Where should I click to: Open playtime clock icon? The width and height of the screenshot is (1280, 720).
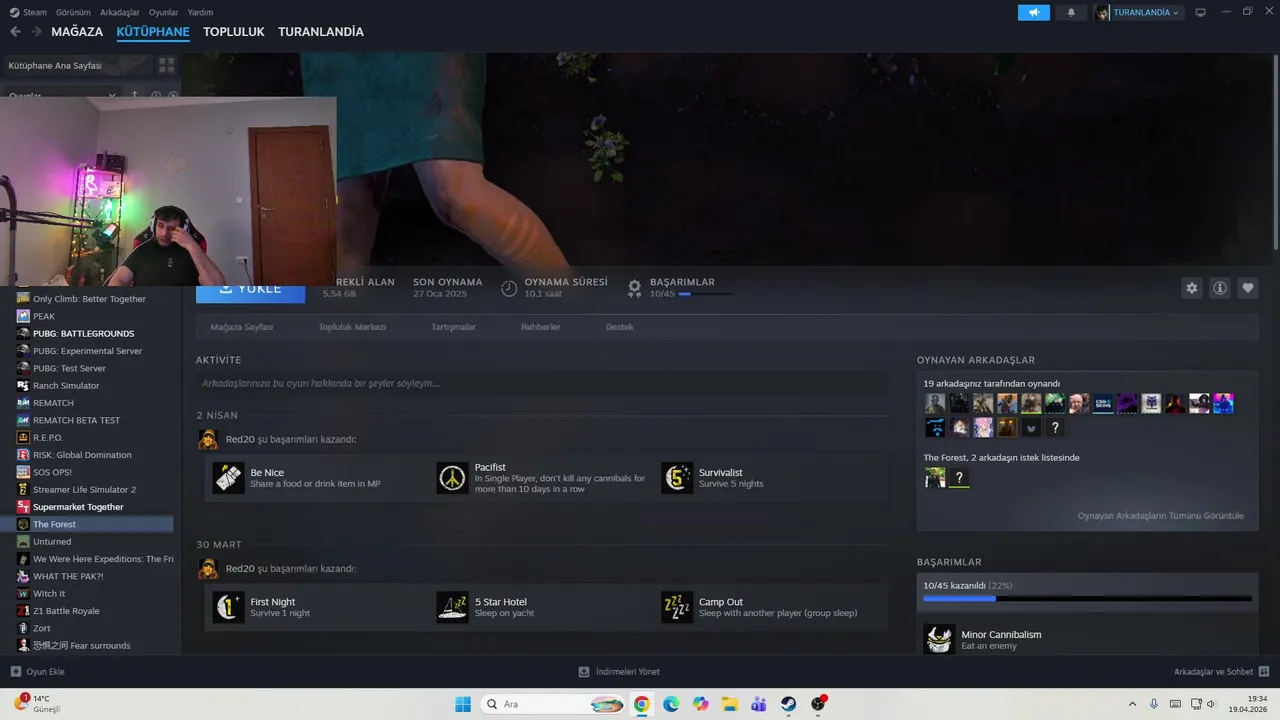point(509,288)
